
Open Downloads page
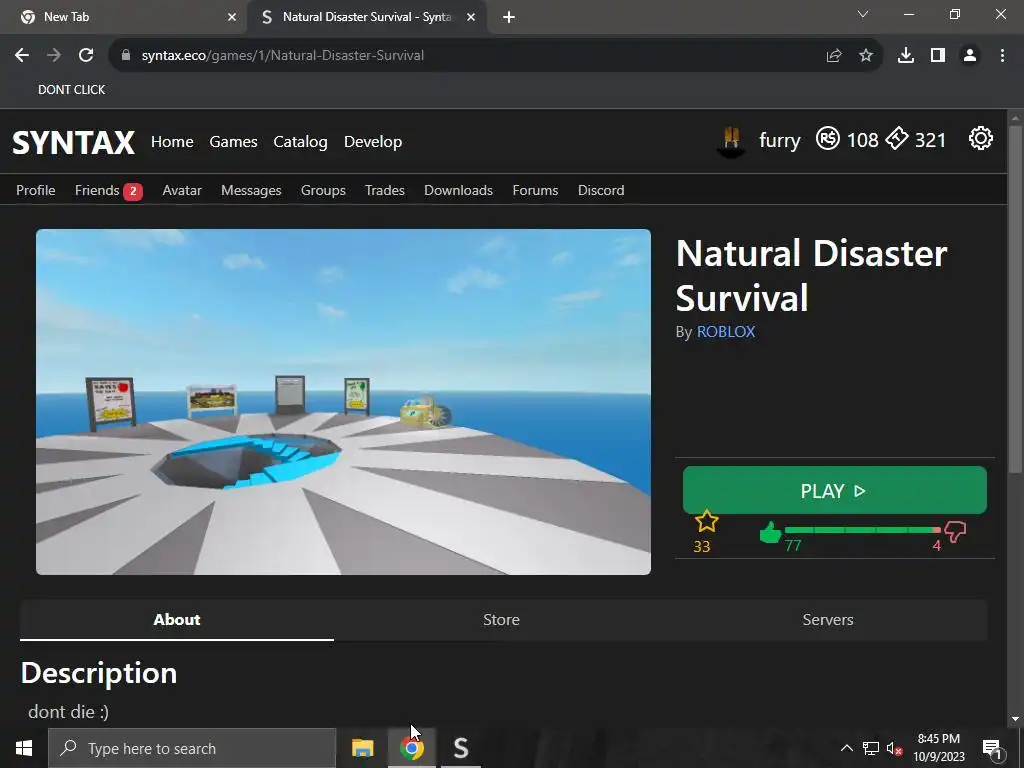[x=458, y=190]
